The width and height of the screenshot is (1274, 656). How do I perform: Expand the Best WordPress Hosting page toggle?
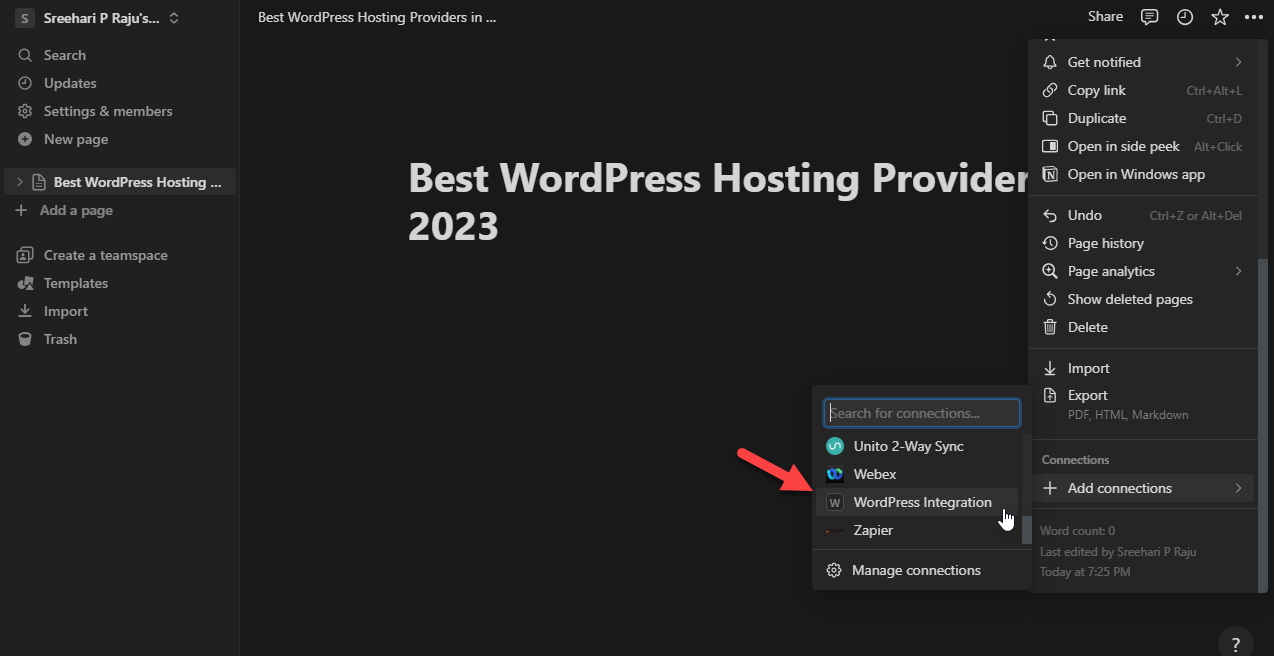point(19,182)
